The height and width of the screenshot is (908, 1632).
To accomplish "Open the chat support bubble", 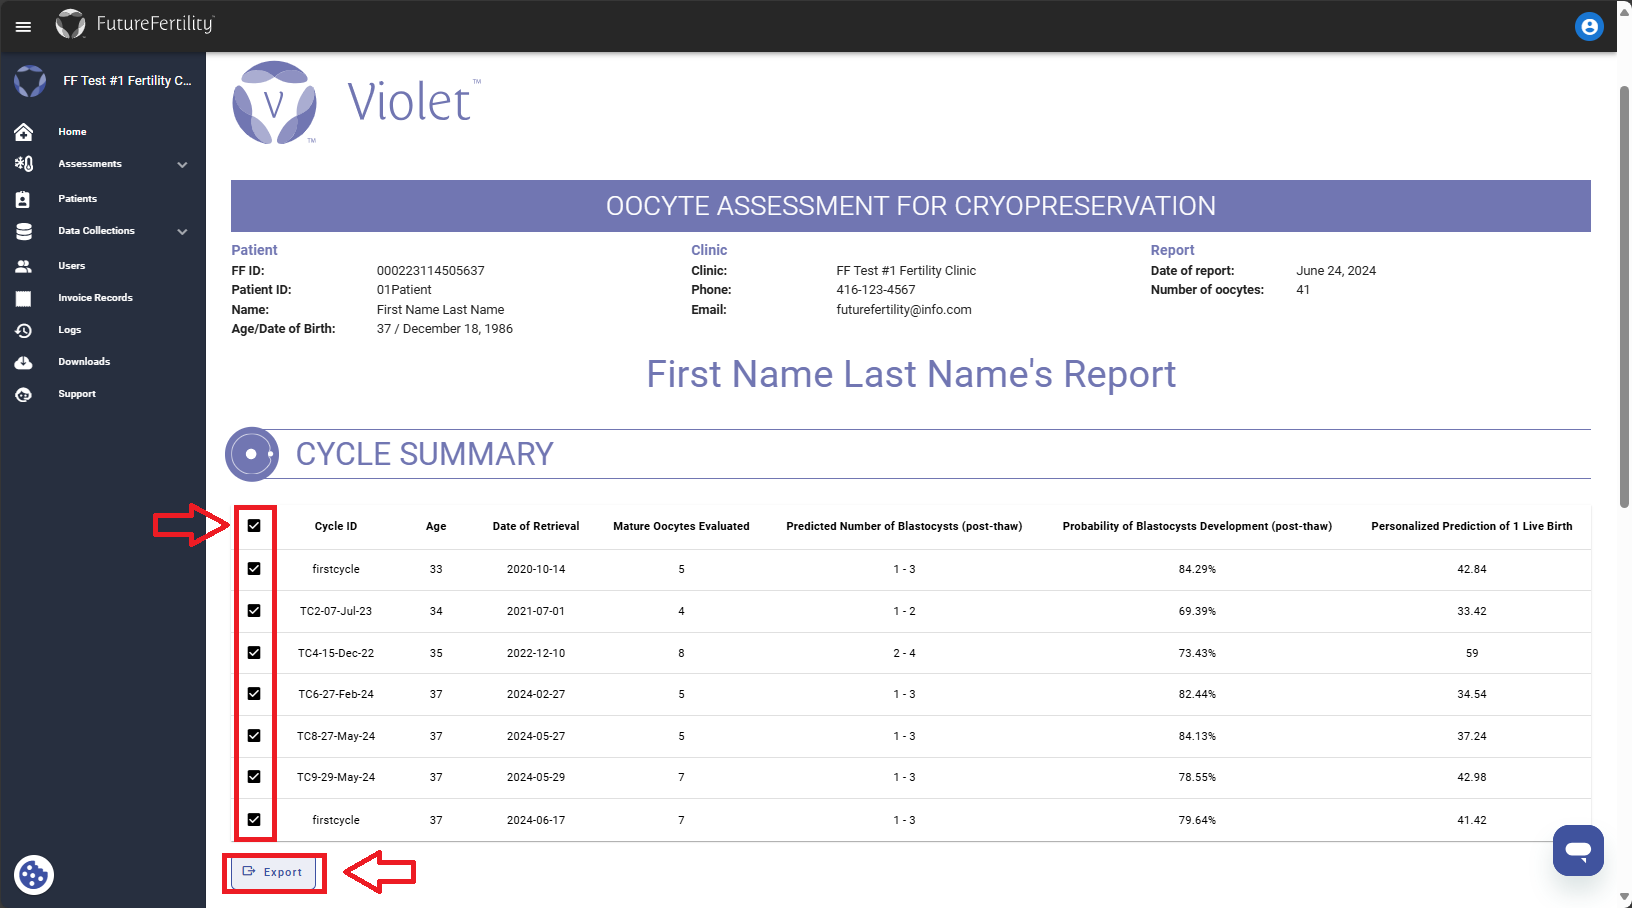I will click(x=1577, y=850).
